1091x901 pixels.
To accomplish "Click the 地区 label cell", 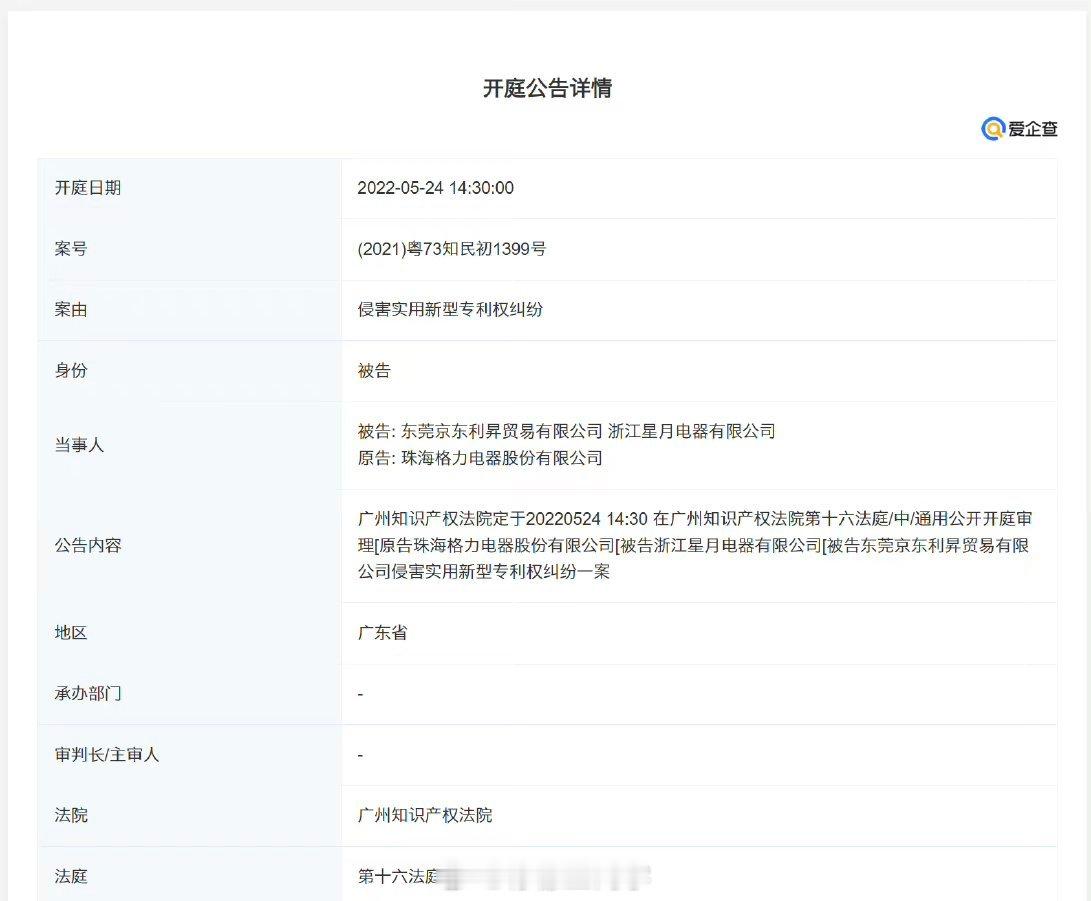I will pos(189,633).
